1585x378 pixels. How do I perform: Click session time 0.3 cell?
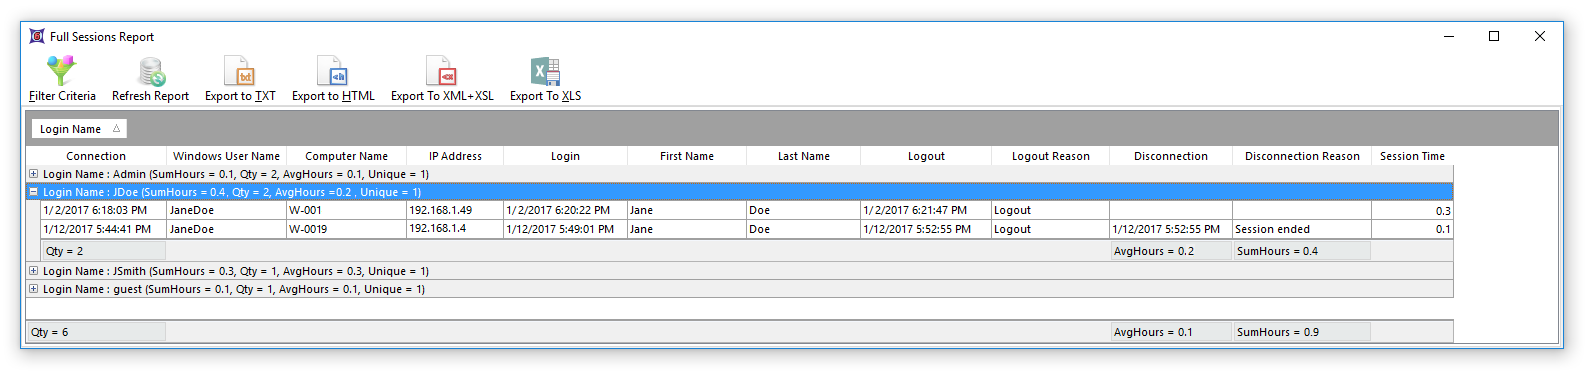1412,211
